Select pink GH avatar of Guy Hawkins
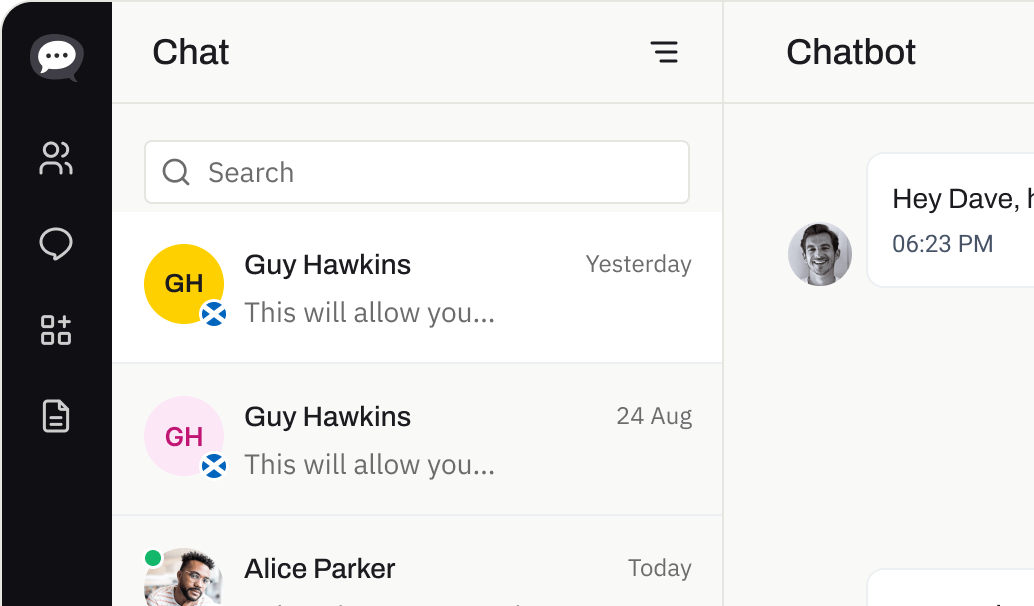Viewport: 1034px width, 606px height. (182, 434)
